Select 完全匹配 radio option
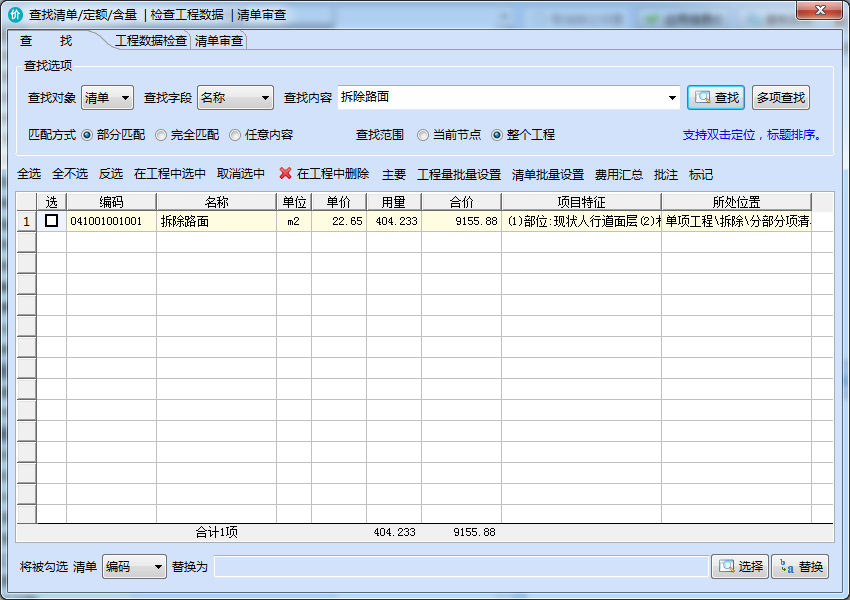This screenshot has width=850, height=600. (x=161, y=135)
